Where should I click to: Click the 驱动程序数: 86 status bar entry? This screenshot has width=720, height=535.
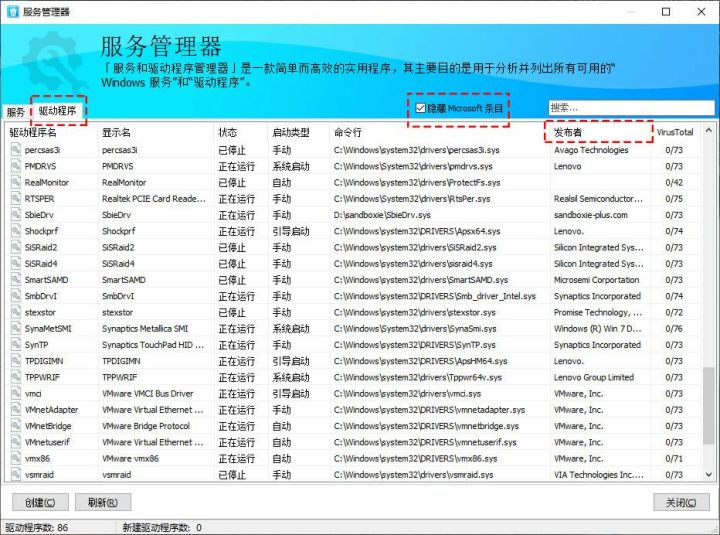point(37,528)
